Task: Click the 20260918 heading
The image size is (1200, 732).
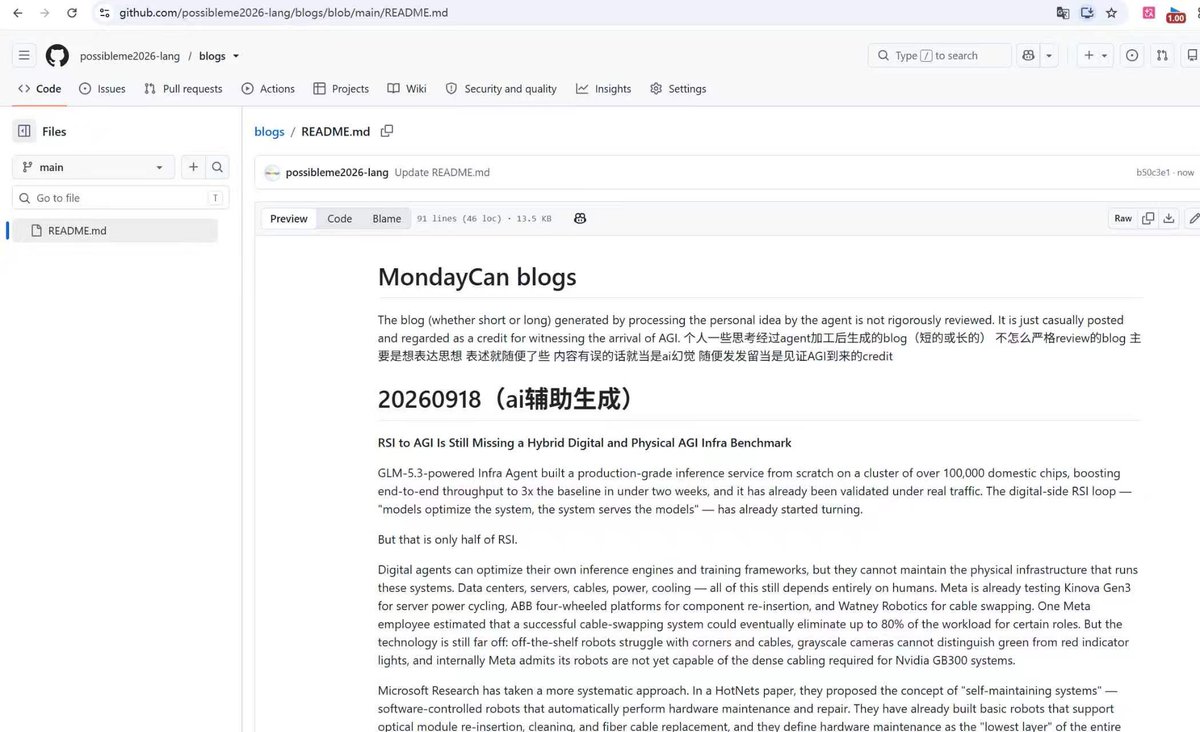Action: (x=507, y=399)
